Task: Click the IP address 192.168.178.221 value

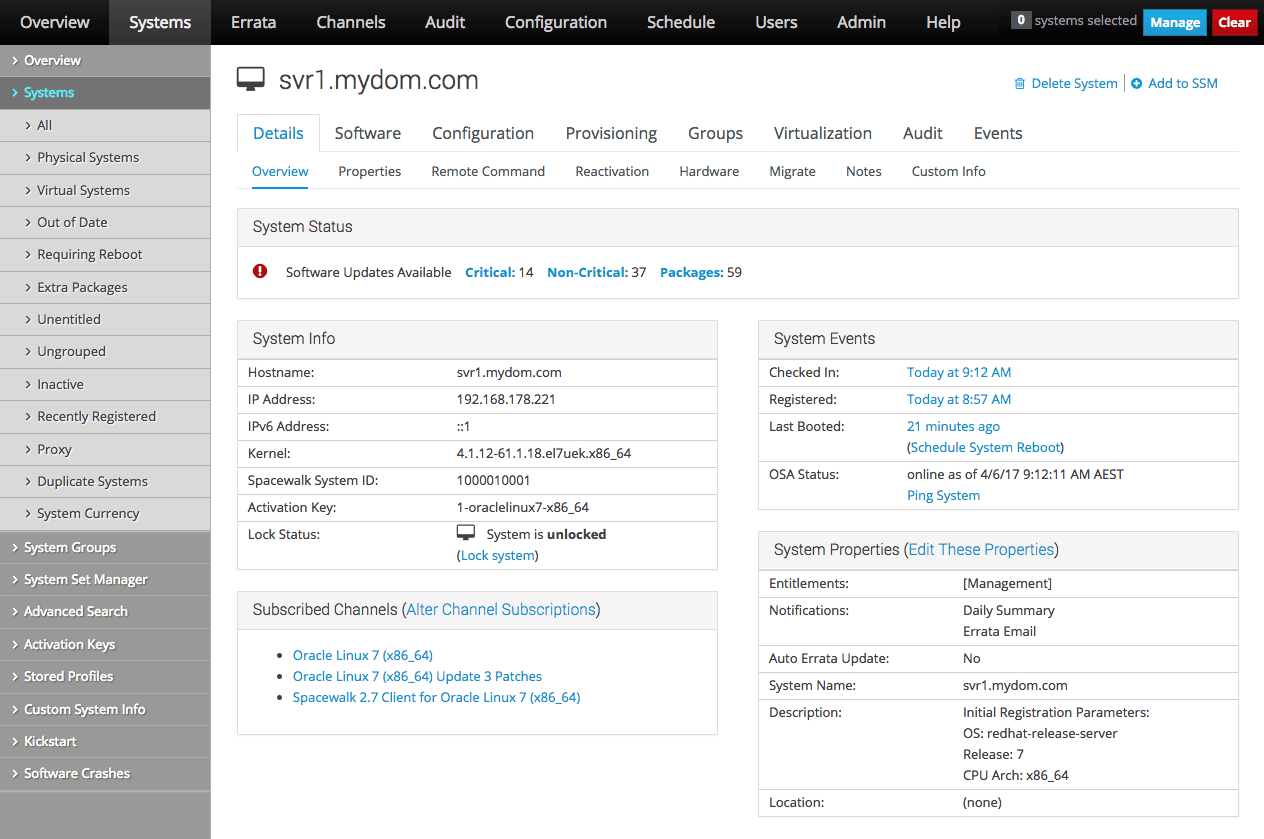Action: point(506,399)
